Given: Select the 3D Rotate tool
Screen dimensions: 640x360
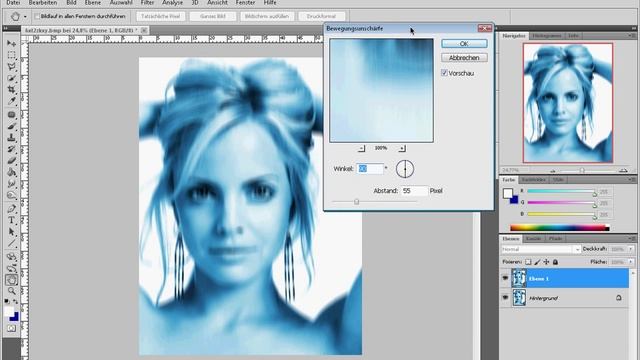Looking at the screenshot, I should (x=11, y=257).
